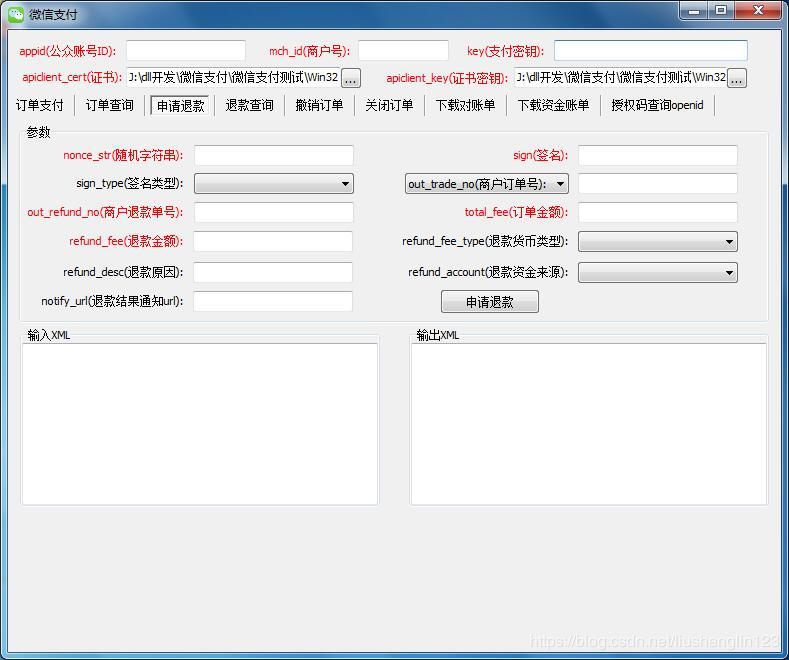
Task: Select the 申请退款 tab
Action: pyautogui.click(x=180, y=106)
